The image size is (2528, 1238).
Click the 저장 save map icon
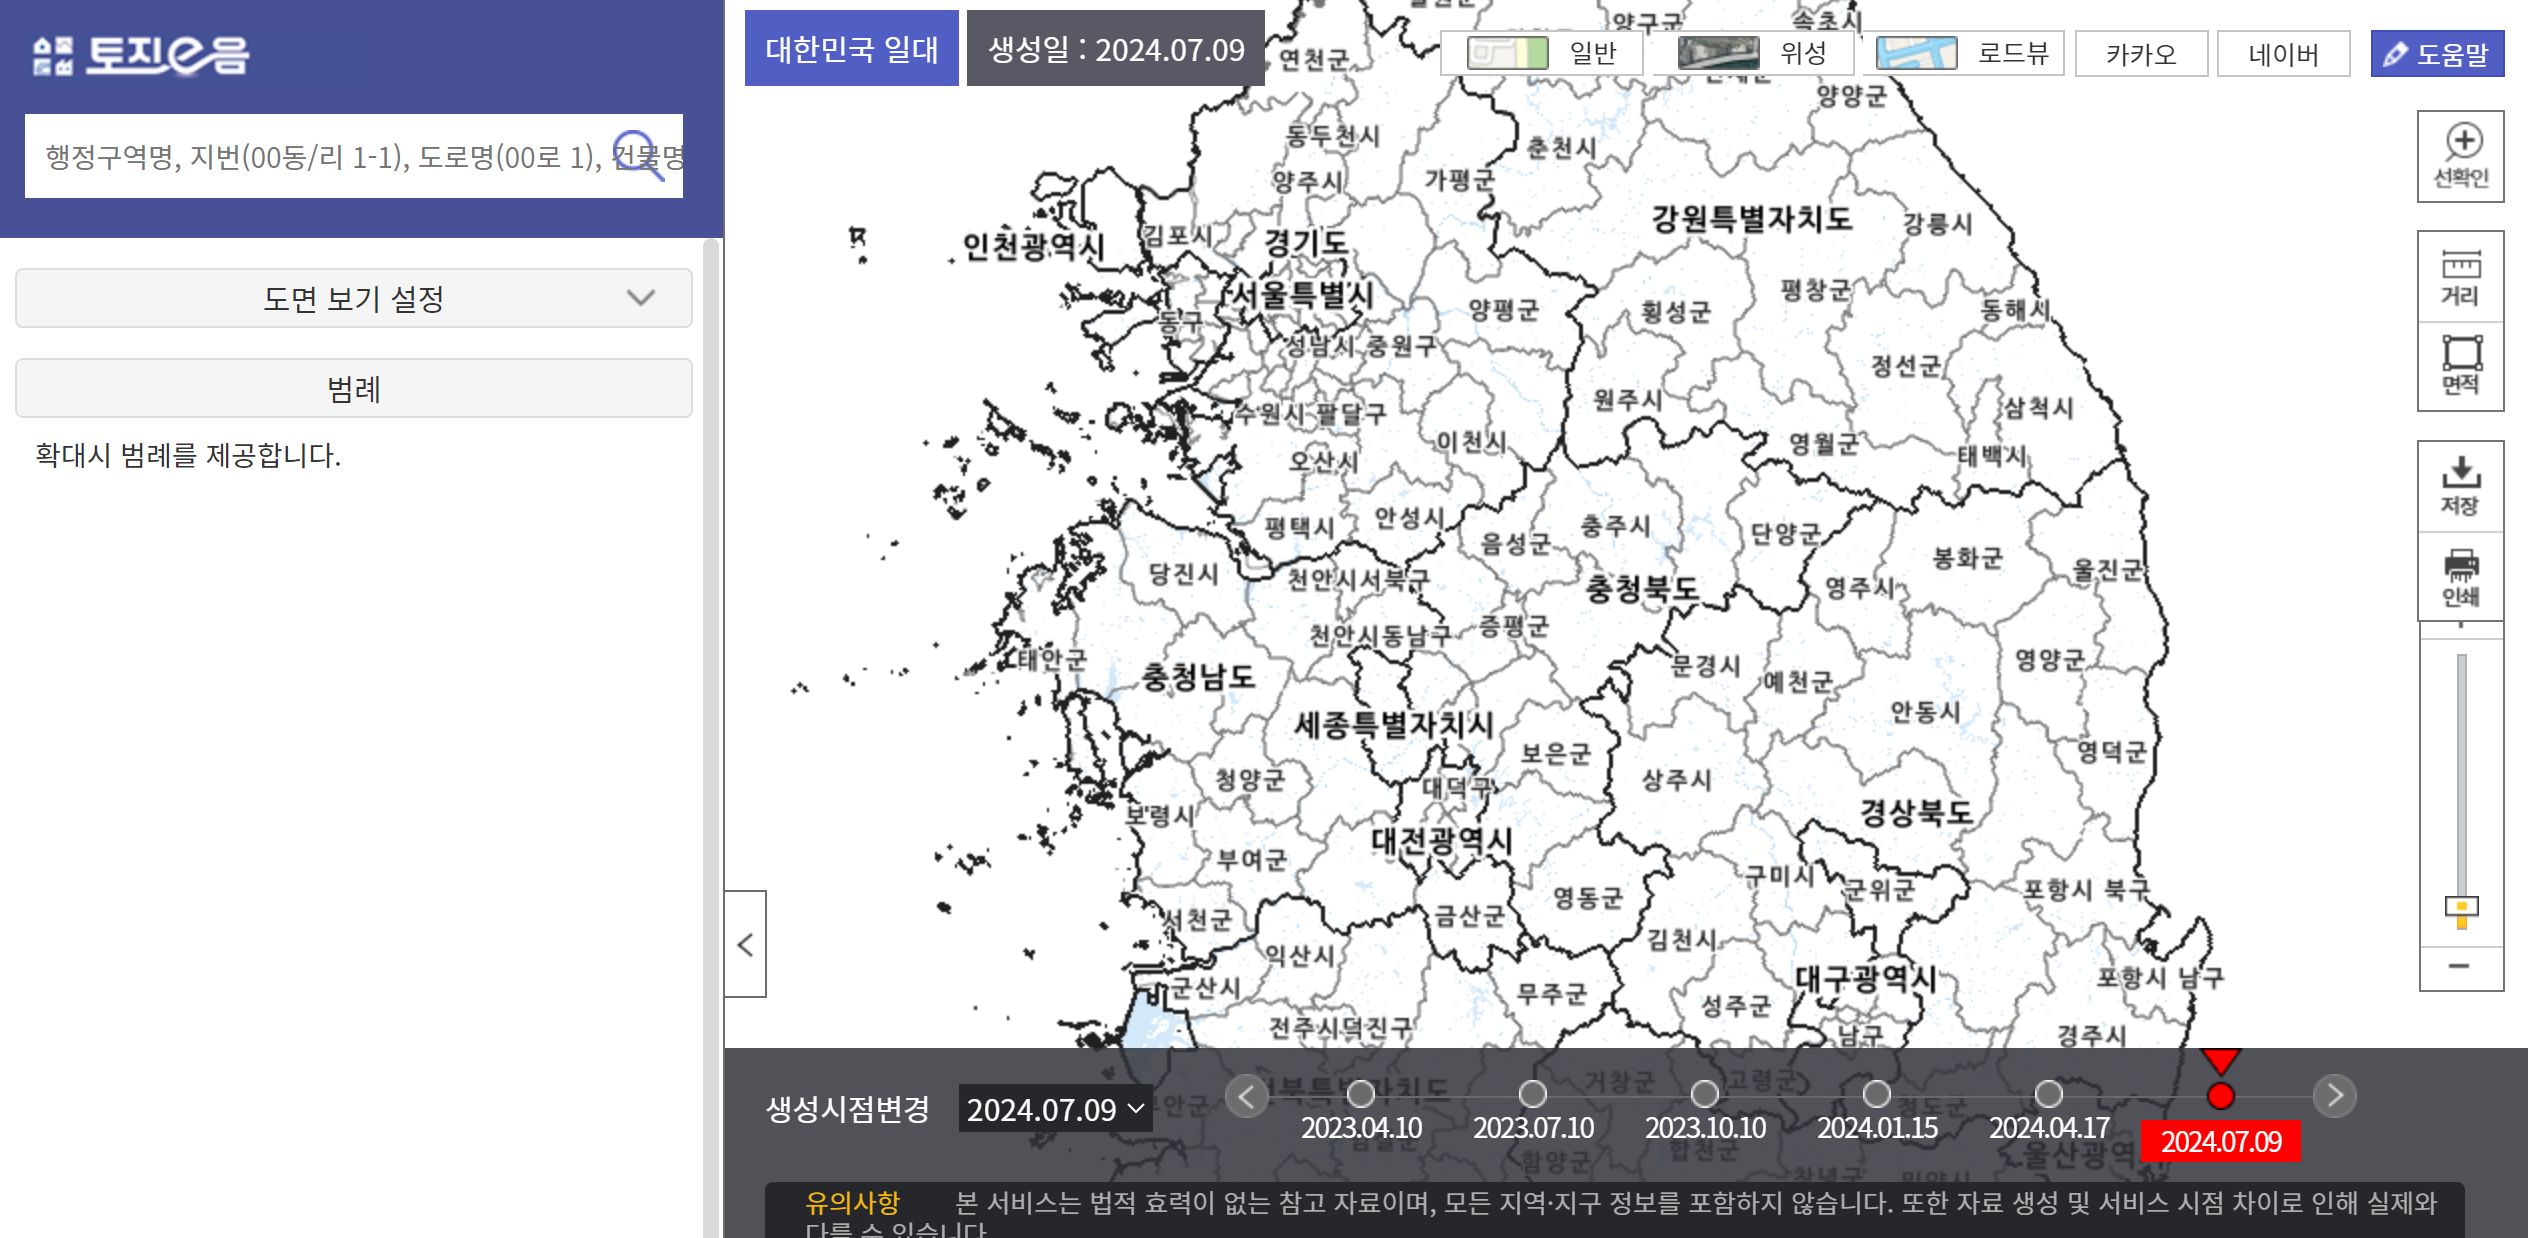(x=2460, y=486)
